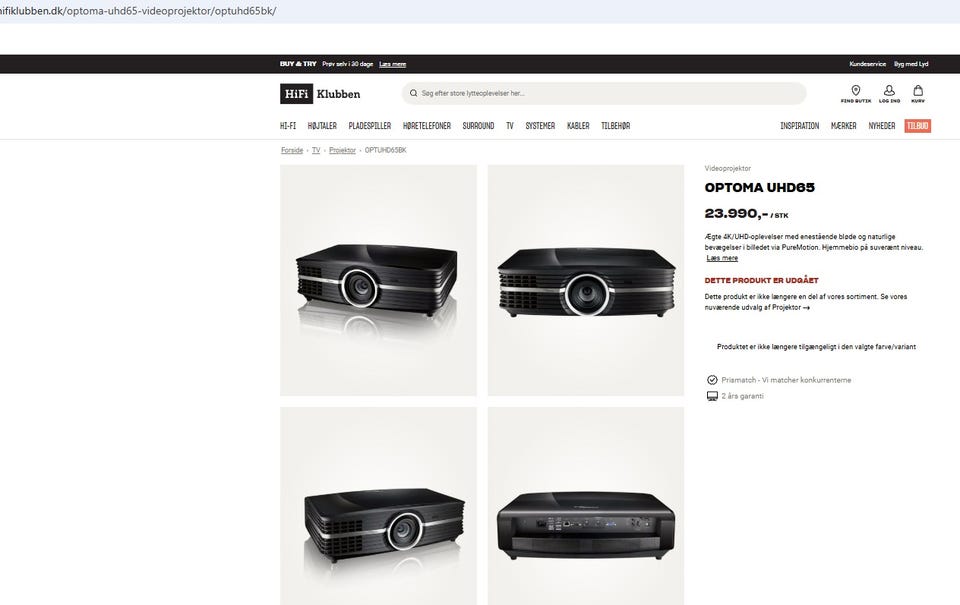The image size is (960, 605).
Task: Focus the search input field
Action: tap(604, 93)
